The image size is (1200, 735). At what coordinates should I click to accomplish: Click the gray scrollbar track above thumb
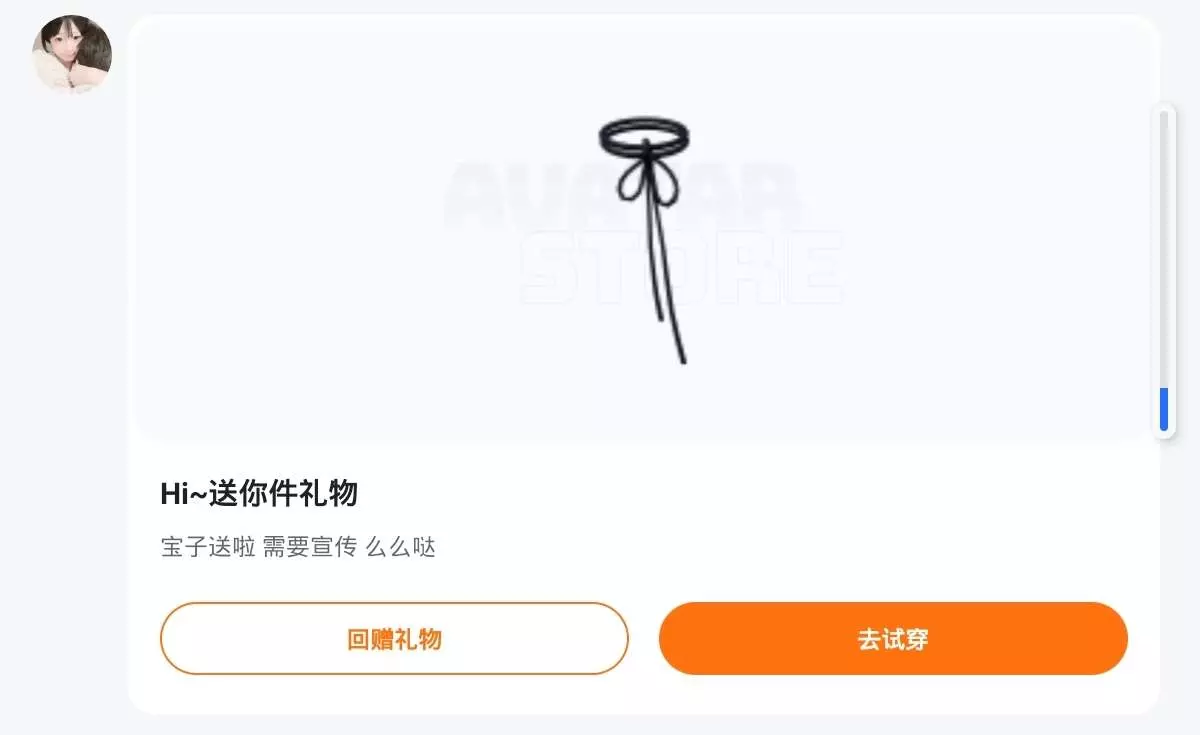point(1164,248)
